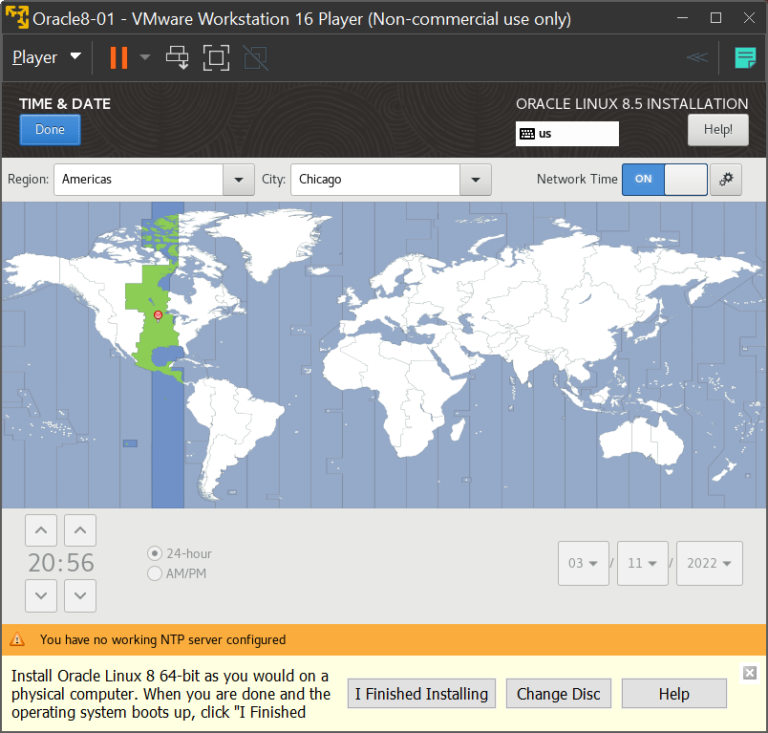Toggle the Network Time switch

(665, 180)
